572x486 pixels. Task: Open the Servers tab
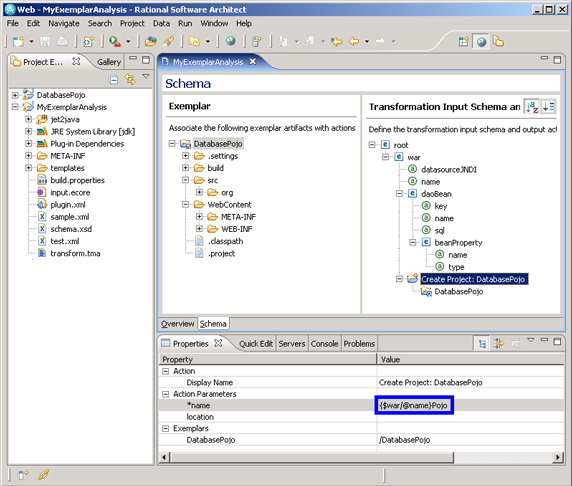tap(292, 344)
